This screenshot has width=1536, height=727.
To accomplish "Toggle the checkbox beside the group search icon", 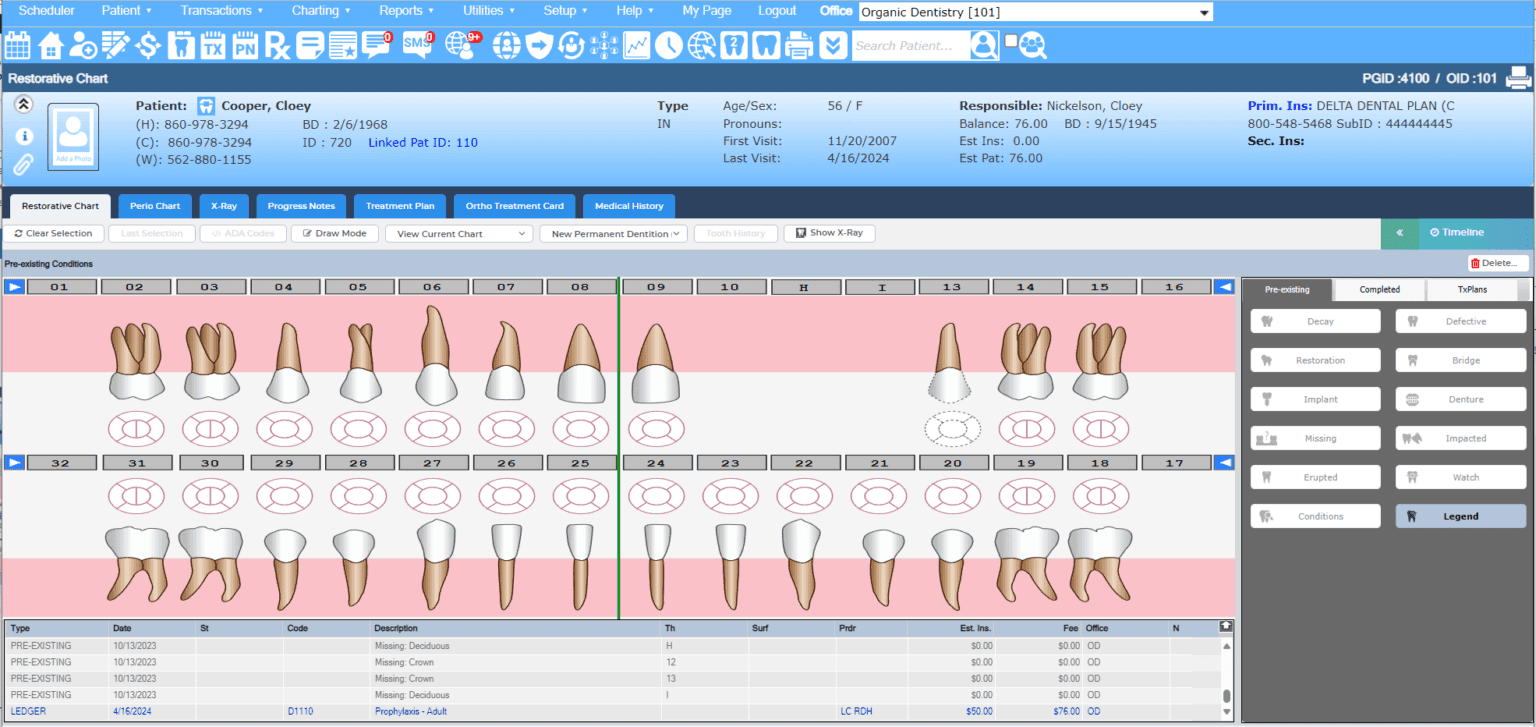I will (1013, 38).
